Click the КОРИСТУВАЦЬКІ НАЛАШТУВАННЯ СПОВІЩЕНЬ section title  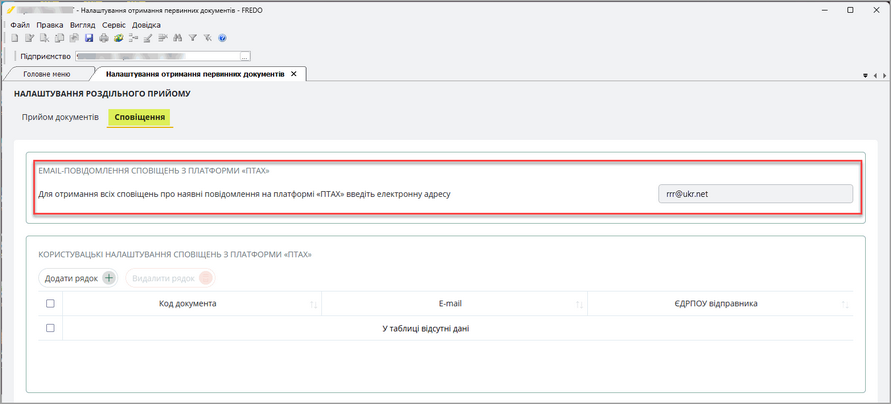(x=175, y=255)
